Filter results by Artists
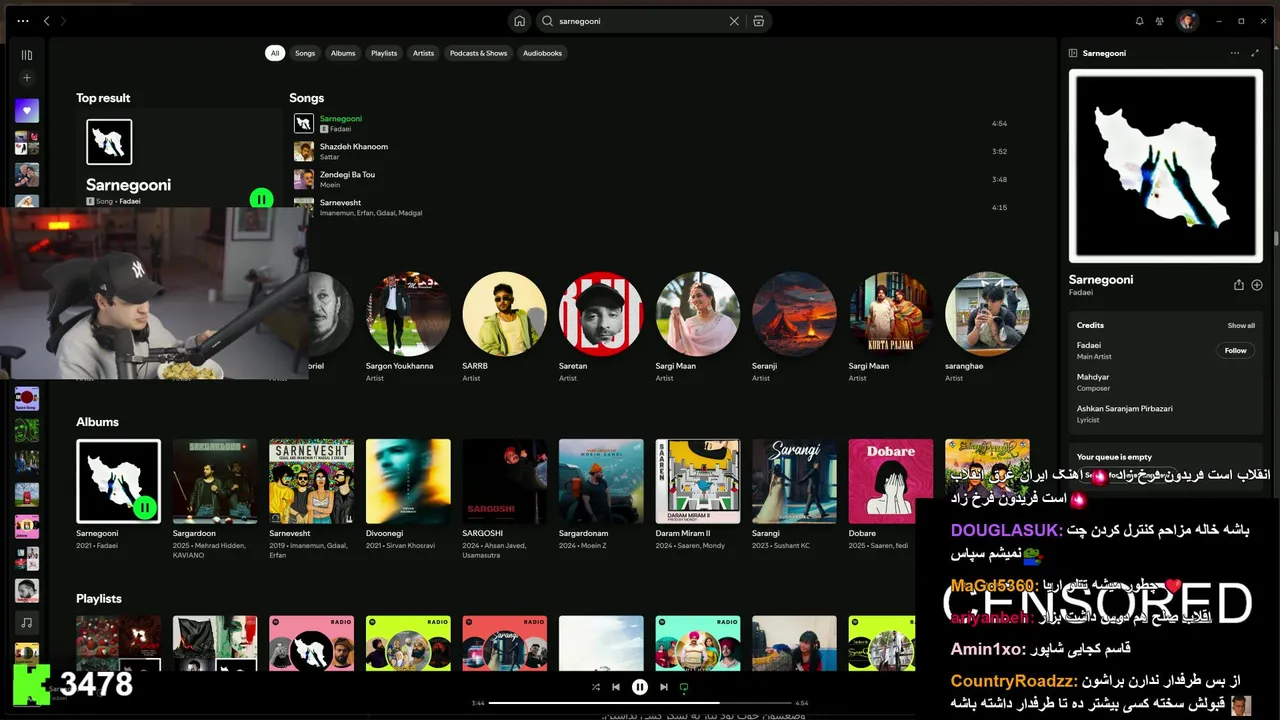Viewport: 1280px width, 720px height. pos(424,53)
